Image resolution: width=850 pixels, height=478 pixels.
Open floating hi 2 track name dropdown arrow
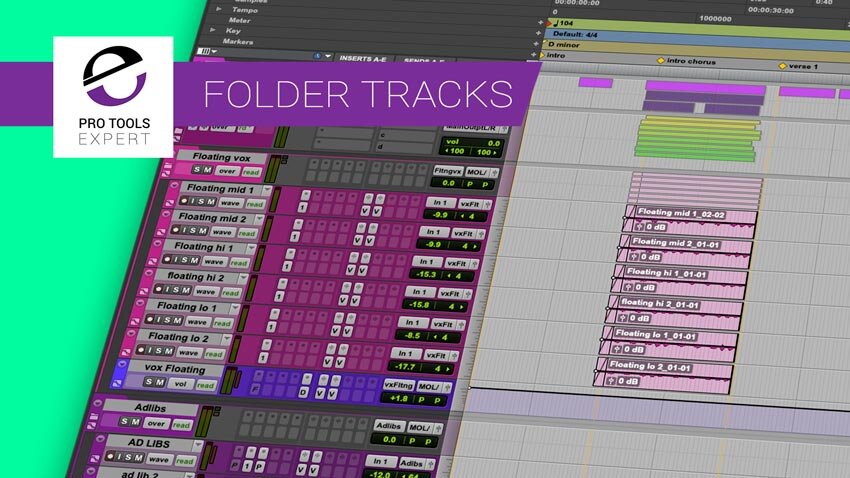pyautogui.click(x=243, y=278)
